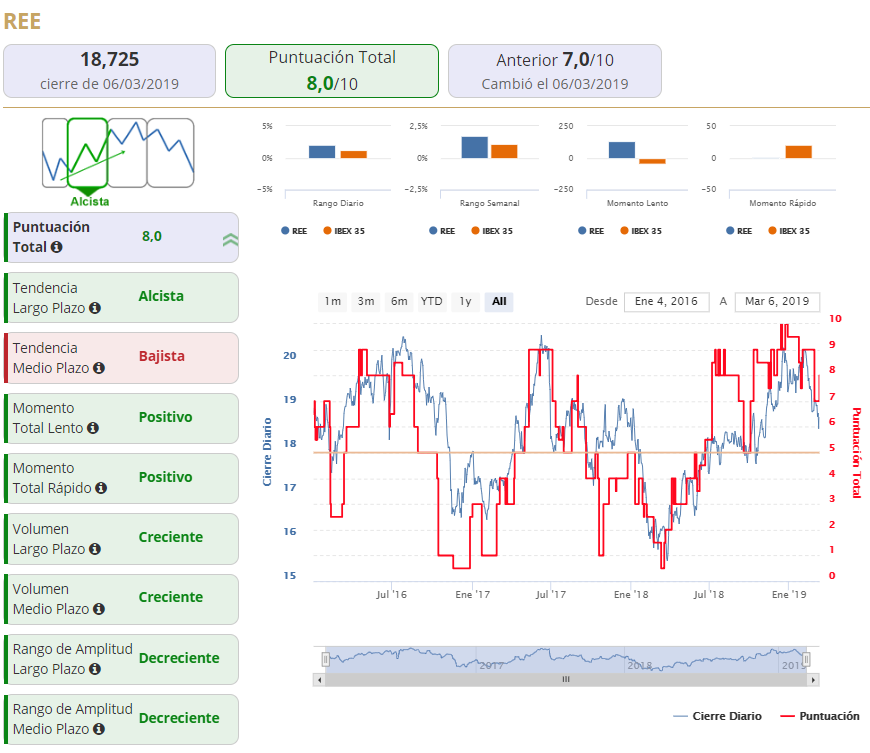Screen dimensions: 870x753
Task: Select the 3m time range
Action: (366, 301)
